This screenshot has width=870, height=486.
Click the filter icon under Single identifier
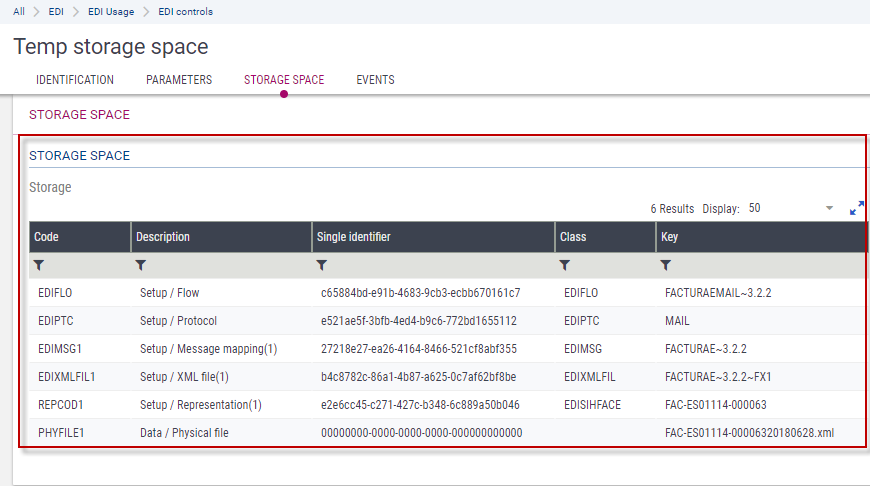click(x=322, y=265)
